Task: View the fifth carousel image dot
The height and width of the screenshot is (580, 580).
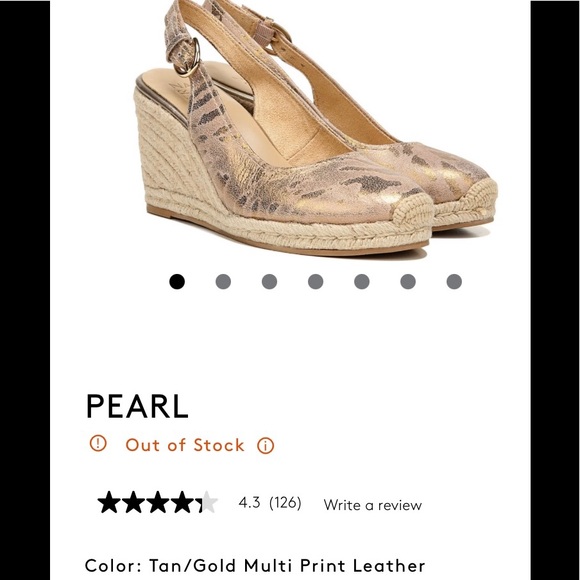Action: 362,281
